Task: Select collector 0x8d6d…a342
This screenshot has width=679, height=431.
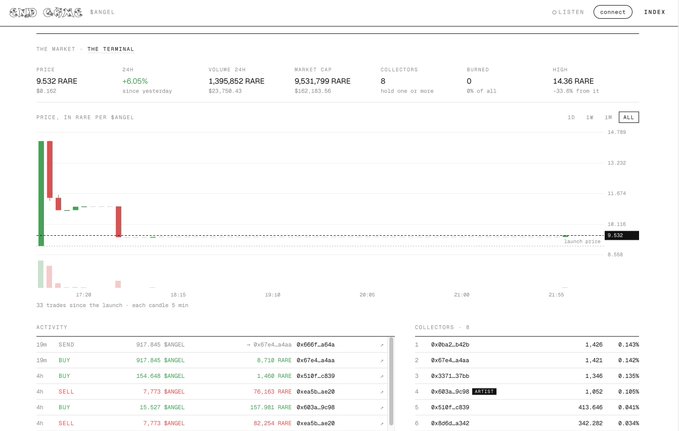Action: click(450, 423)
